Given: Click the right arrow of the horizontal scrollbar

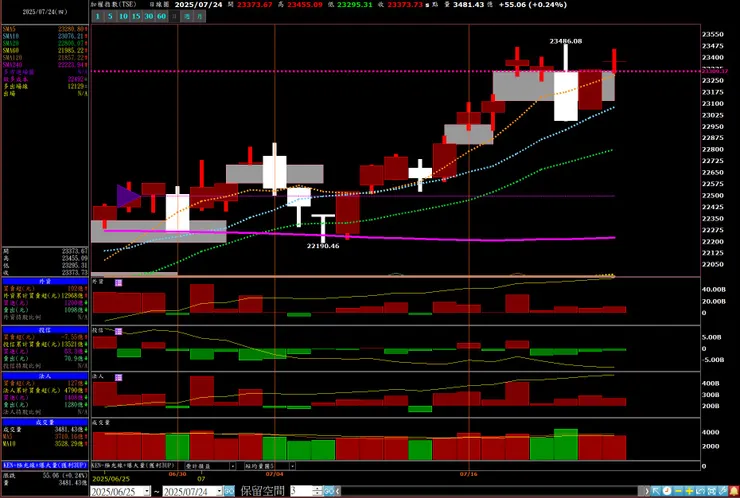Looking at the screenshot, I should (647, 491).
